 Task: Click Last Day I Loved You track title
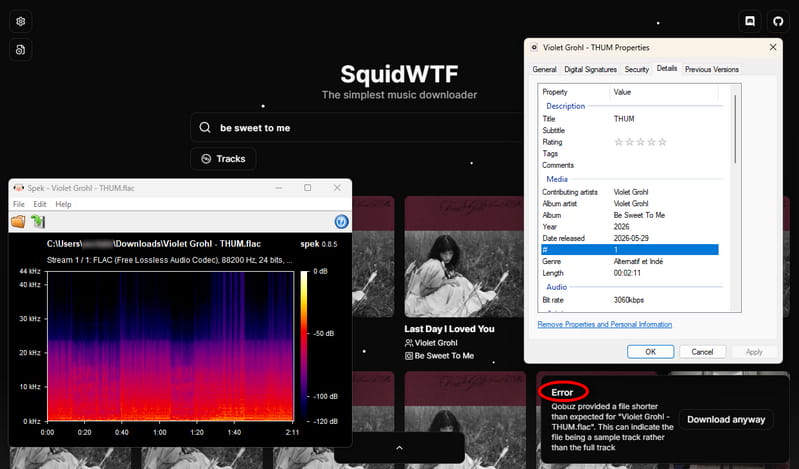click(x=449, y=329)
